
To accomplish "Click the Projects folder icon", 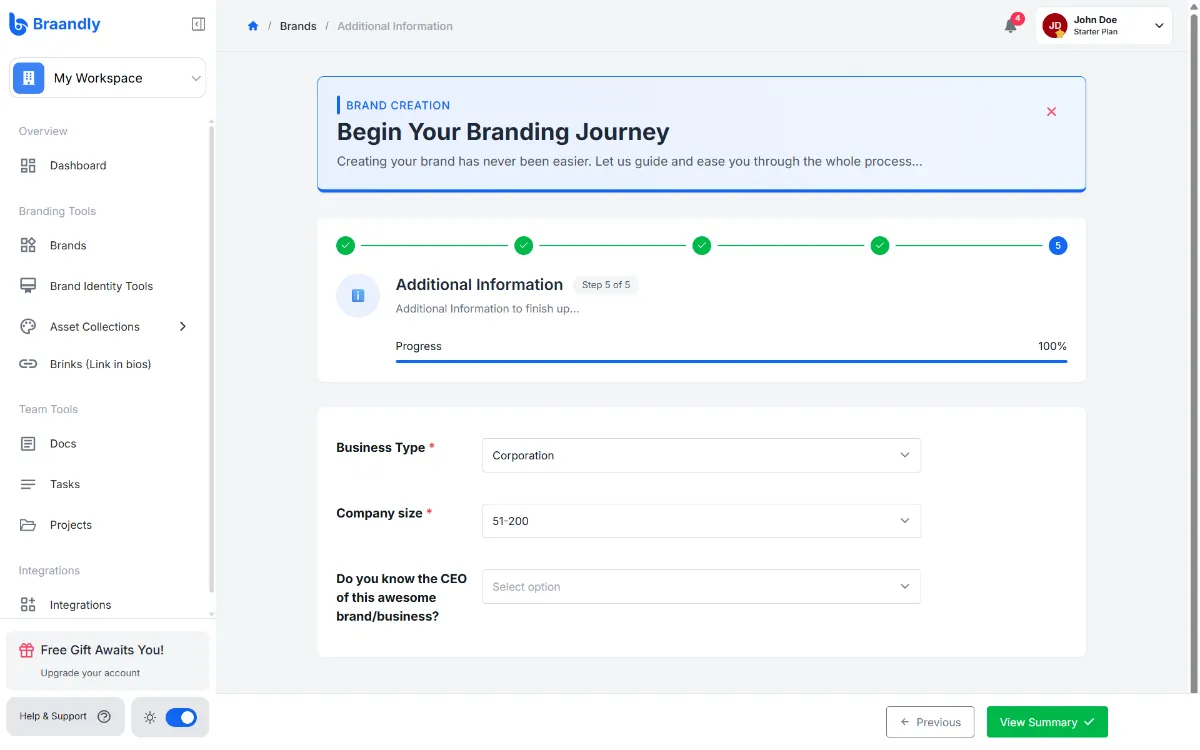I will 28,525.
